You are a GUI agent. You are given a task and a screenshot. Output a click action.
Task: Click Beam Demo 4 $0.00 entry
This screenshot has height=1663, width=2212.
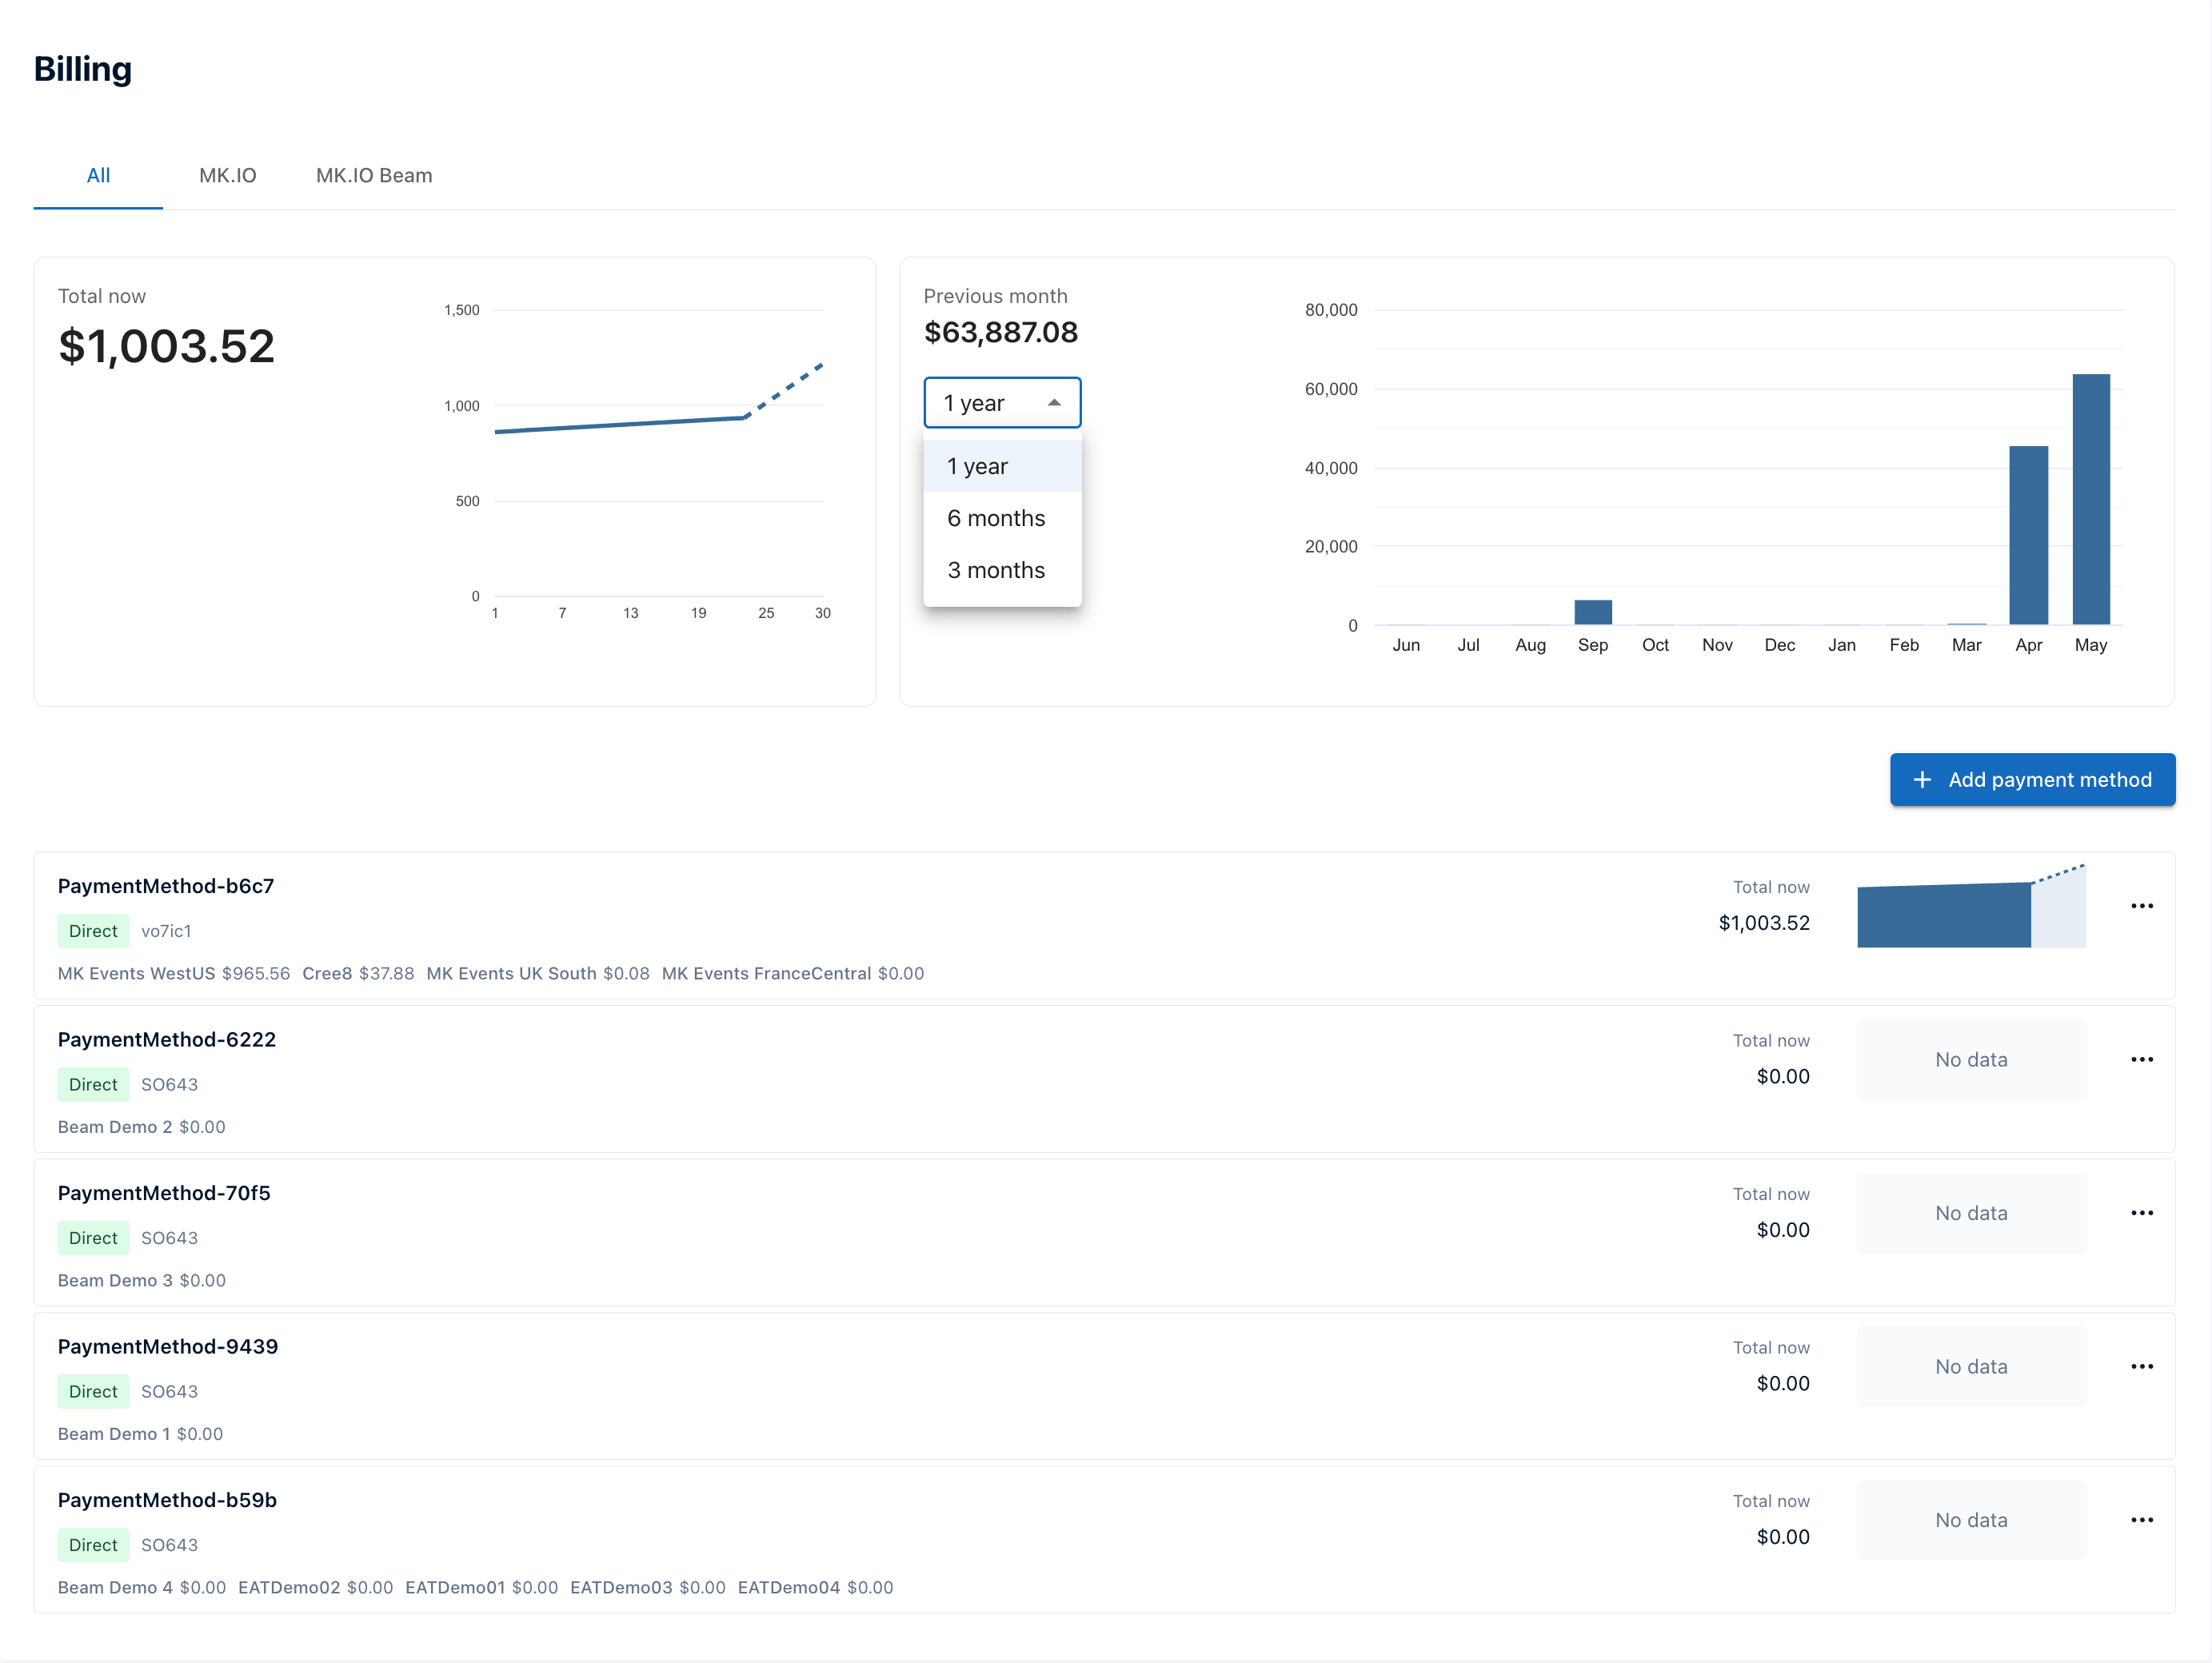142,1587
